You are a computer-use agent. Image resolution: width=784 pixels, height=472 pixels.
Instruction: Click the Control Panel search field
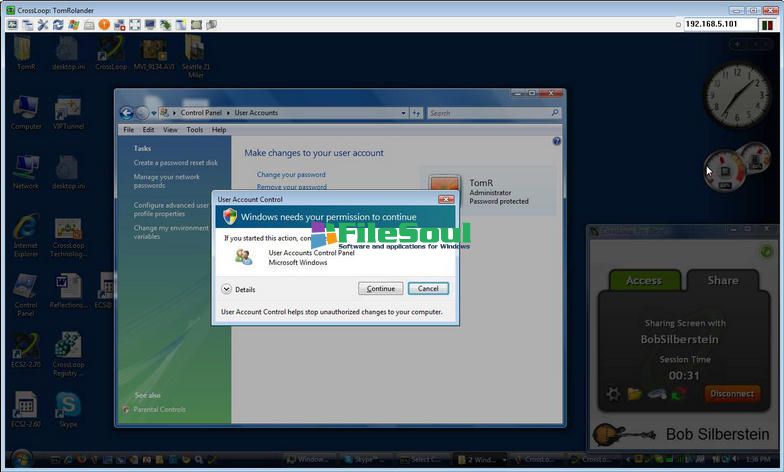pos(488,113)
